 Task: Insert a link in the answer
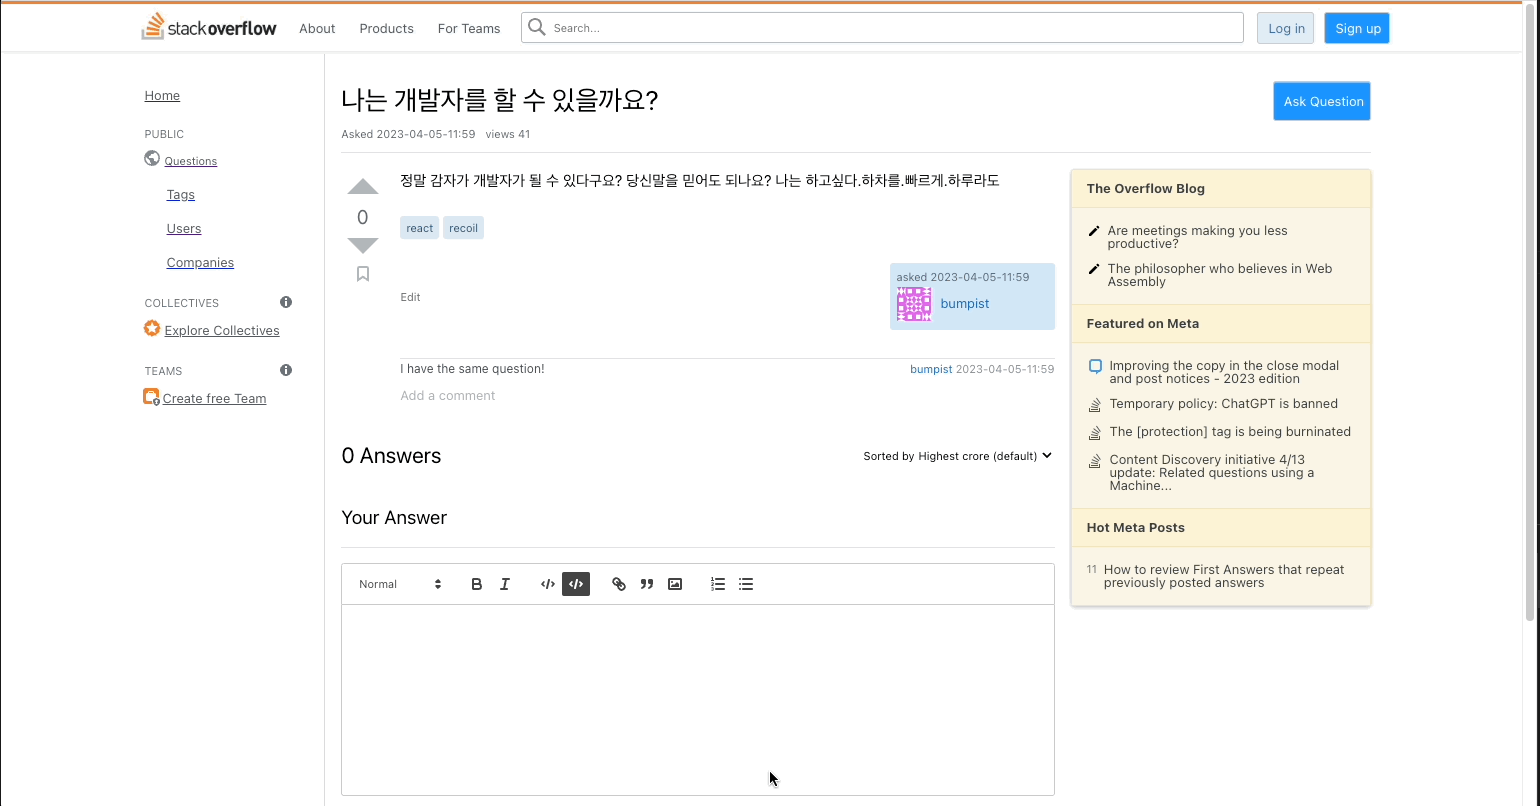pos(619,584)
